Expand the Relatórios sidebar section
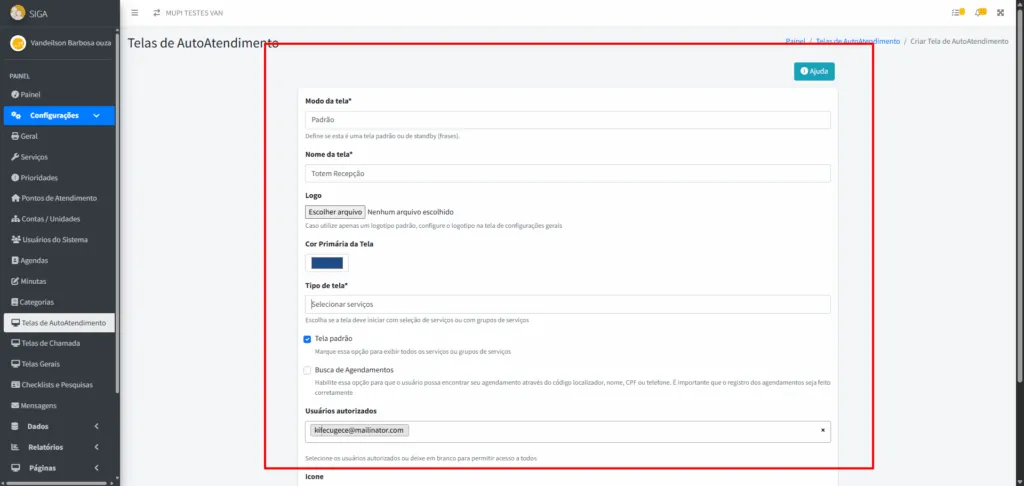Viewport: 1024px width, 486px height. click(58, 447)
